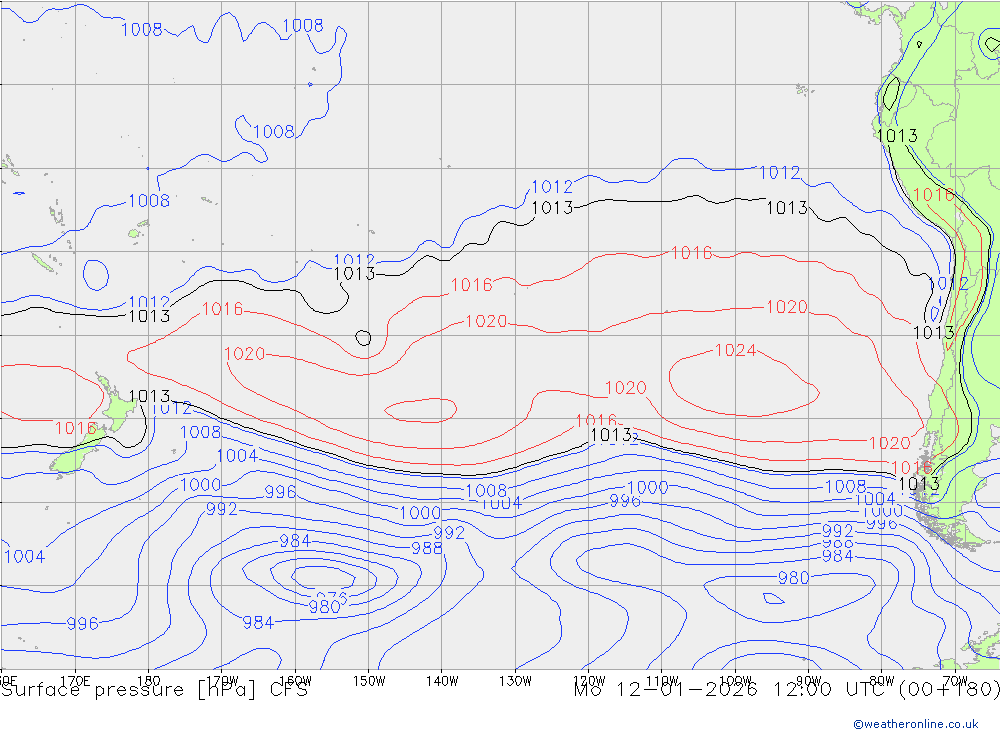Click the 110W longitude axis label
The image size is (1000, 733).
click(x=662, y=681)
